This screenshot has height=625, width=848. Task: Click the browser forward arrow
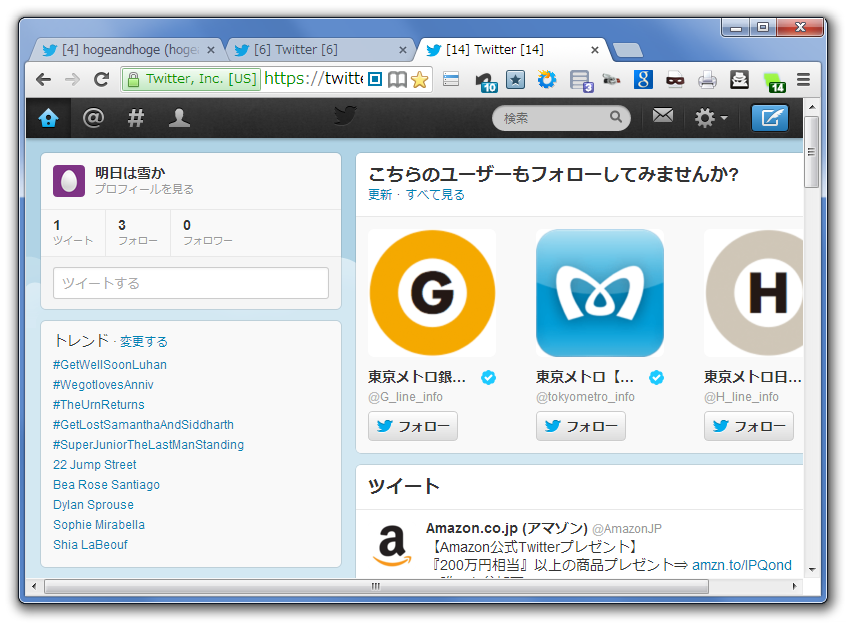(x=72, y=79)
